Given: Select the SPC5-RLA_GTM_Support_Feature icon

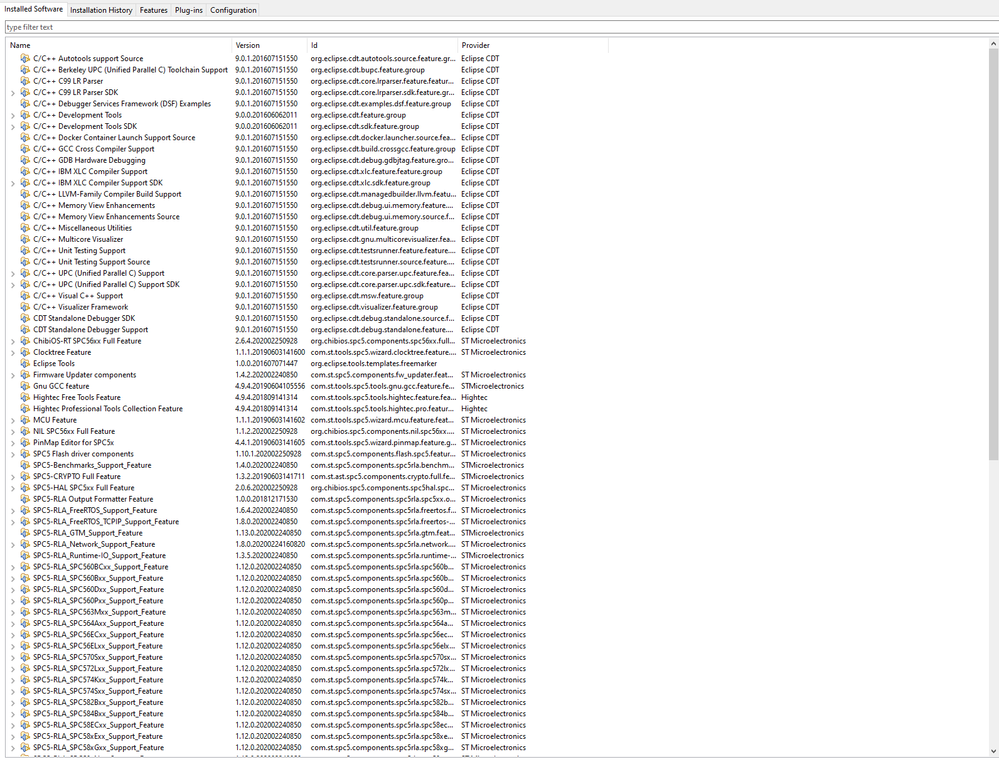Looking at the screenshot, I should click(x=25, y=533).
